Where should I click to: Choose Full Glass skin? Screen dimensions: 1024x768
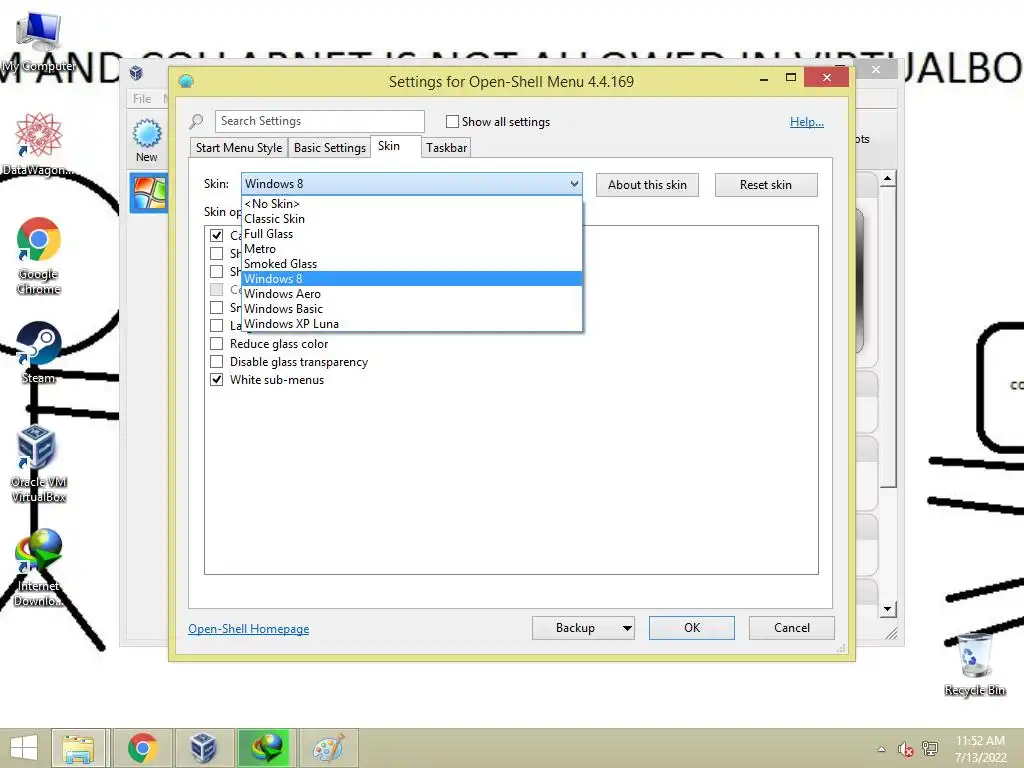click(411, 234)
